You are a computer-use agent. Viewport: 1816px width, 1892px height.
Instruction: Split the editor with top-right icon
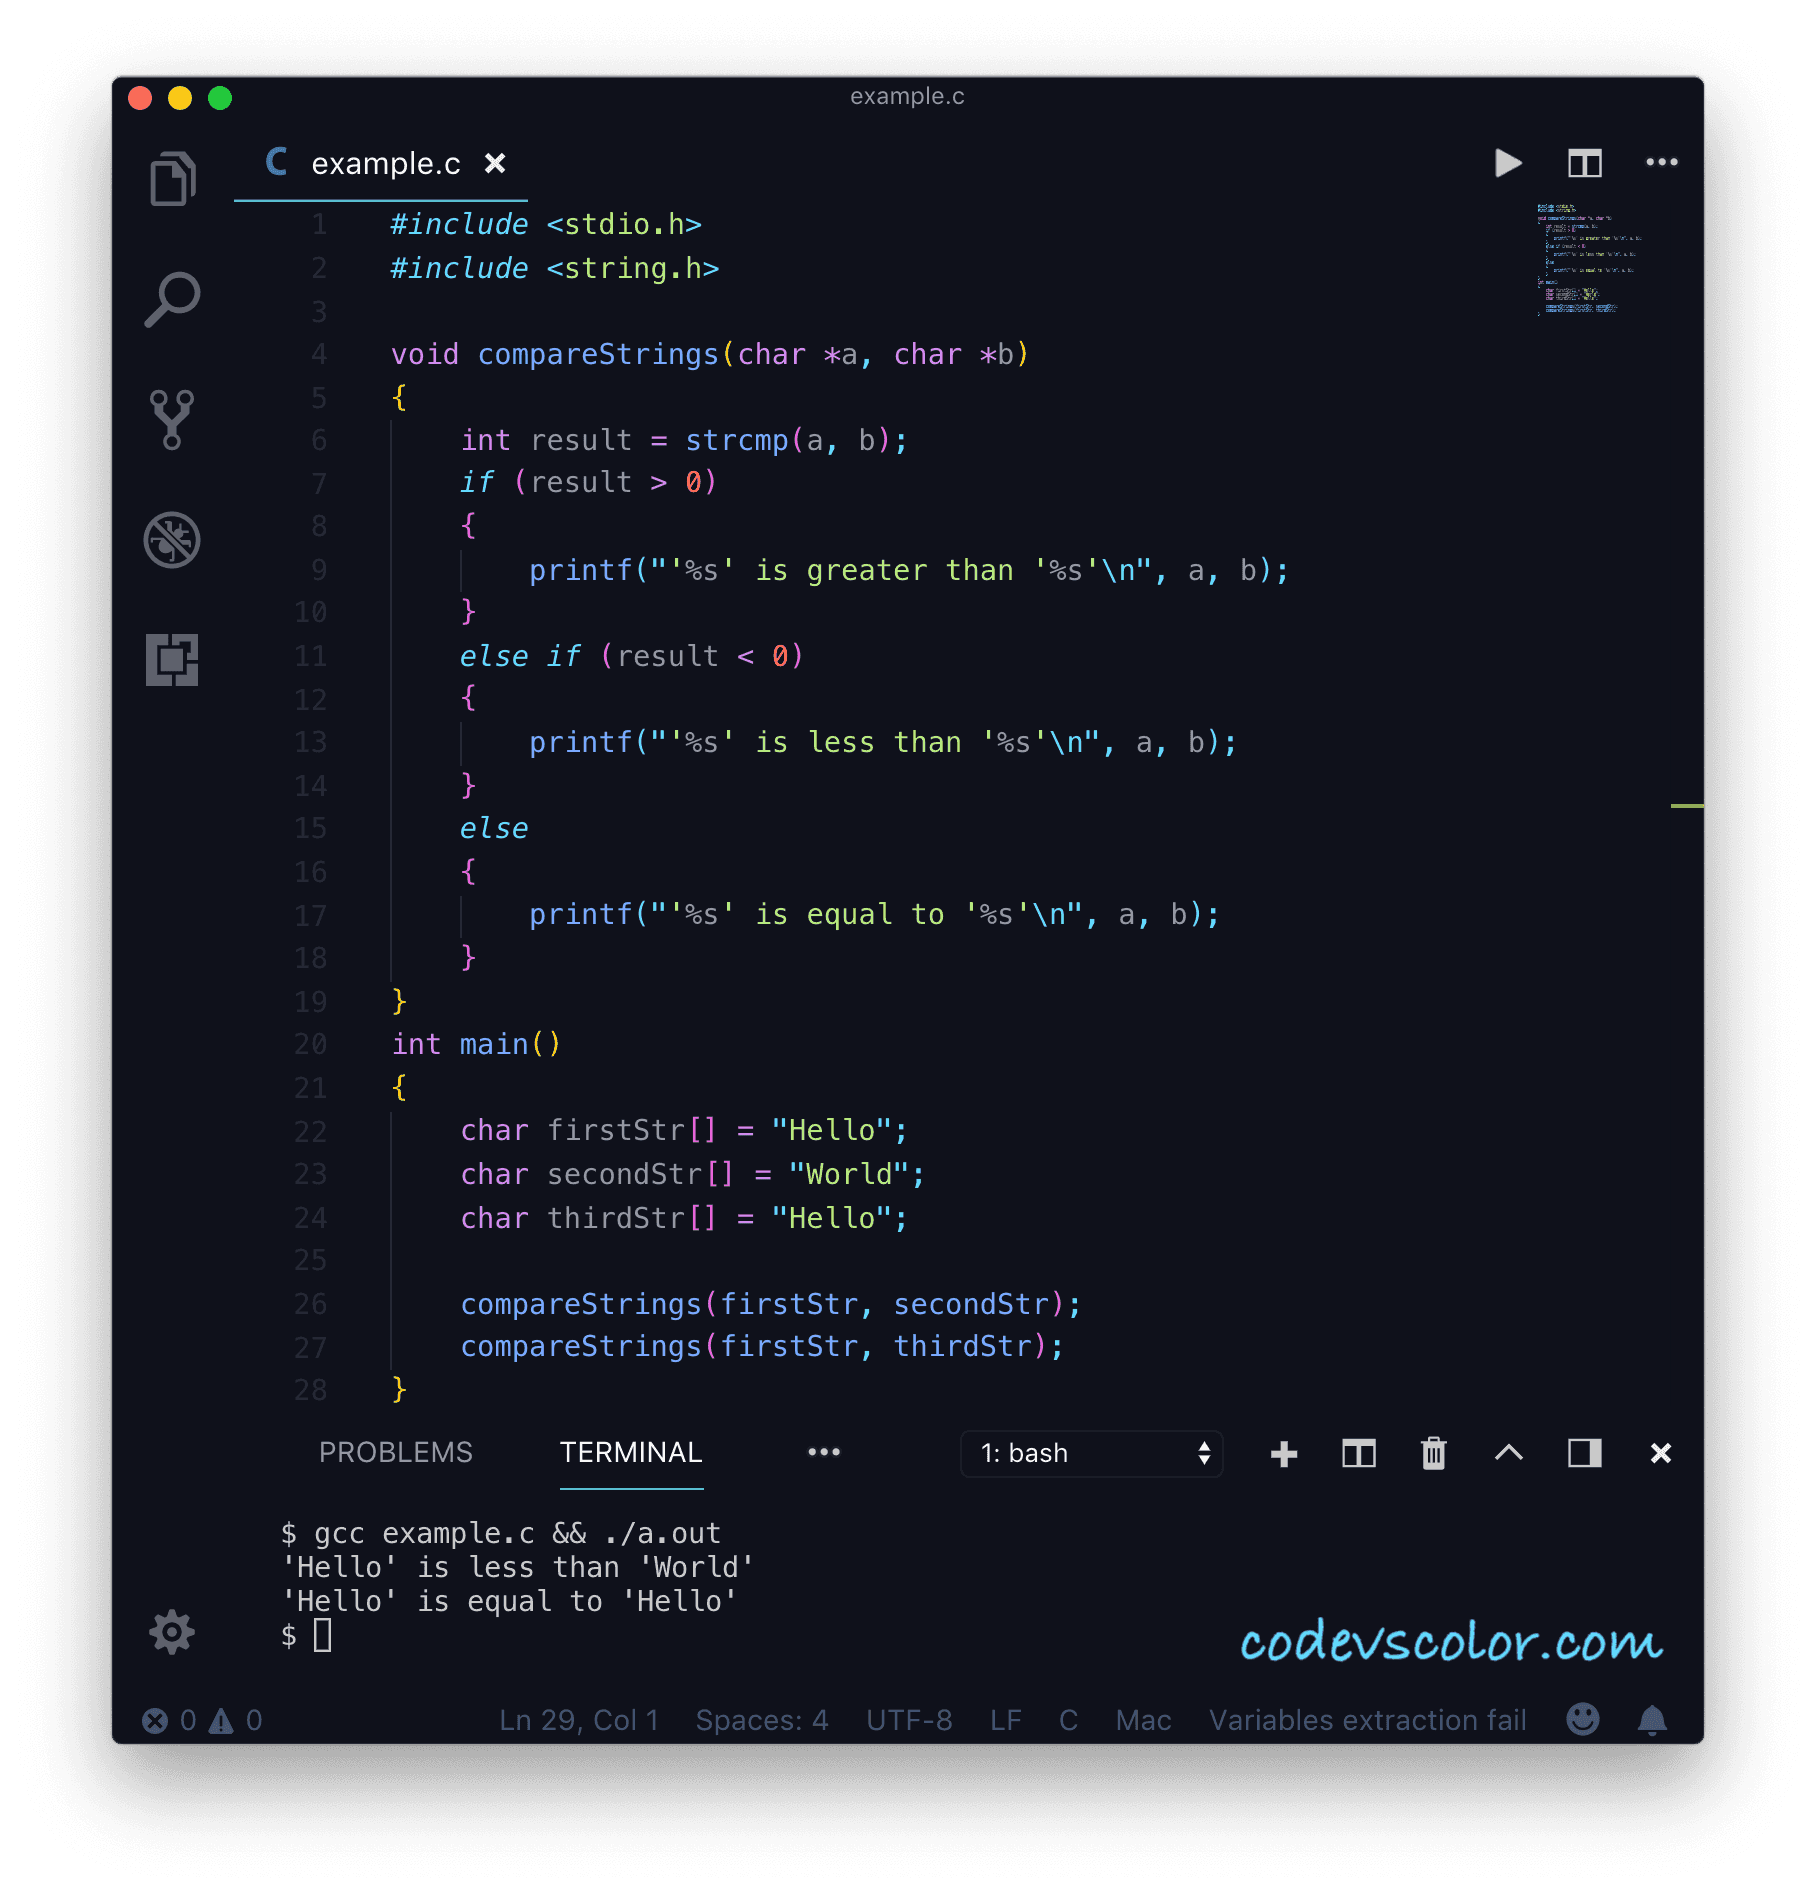pyautogui.click(x=1584, y=163)
